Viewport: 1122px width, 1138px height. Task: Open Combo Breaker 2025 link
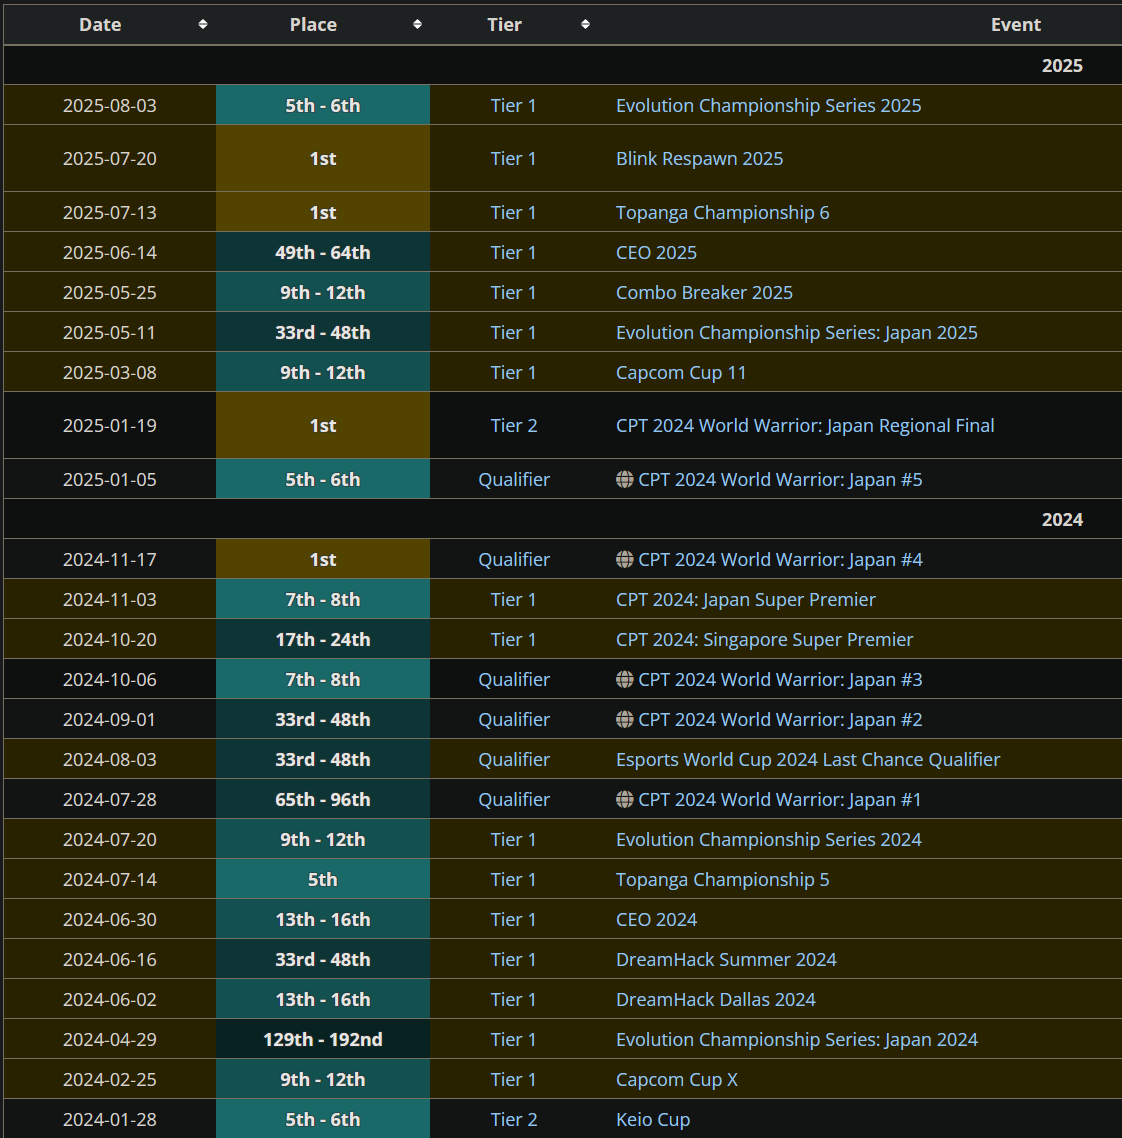click(704, 292)
